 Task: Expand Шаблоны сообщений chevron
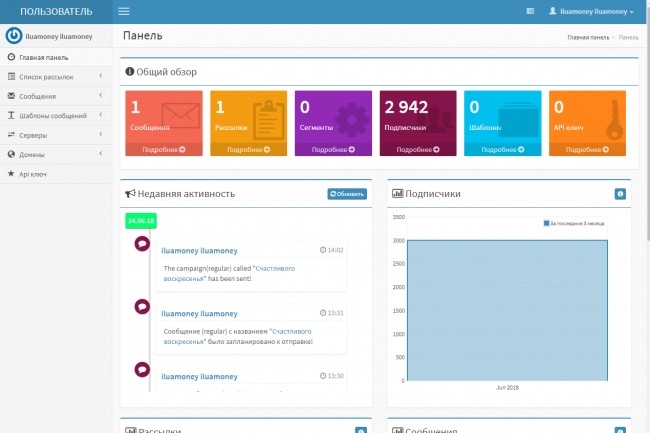coord(101,115)
